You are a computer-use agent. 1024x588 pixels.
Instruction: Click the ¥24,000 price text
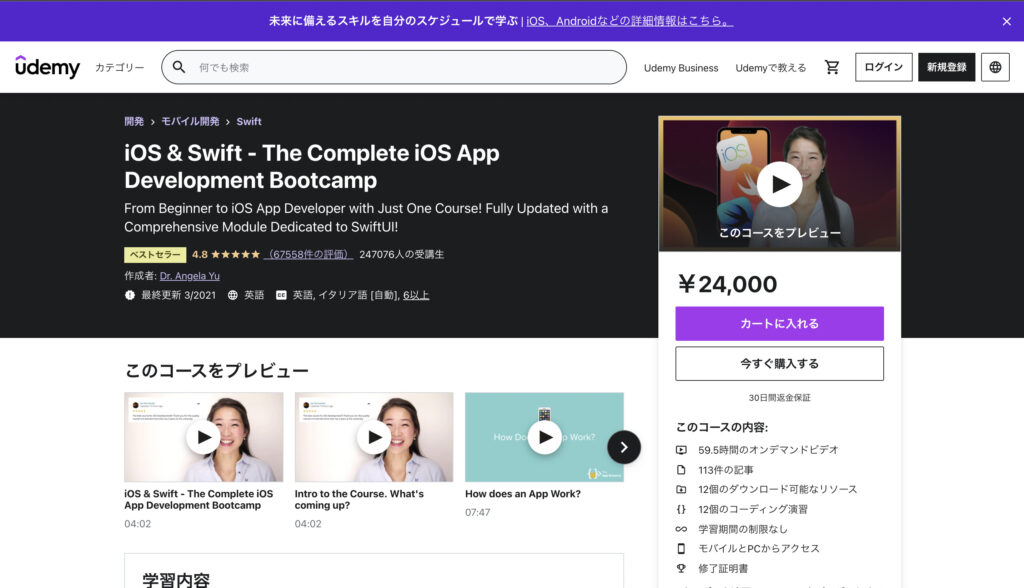[x=727, y=284]
